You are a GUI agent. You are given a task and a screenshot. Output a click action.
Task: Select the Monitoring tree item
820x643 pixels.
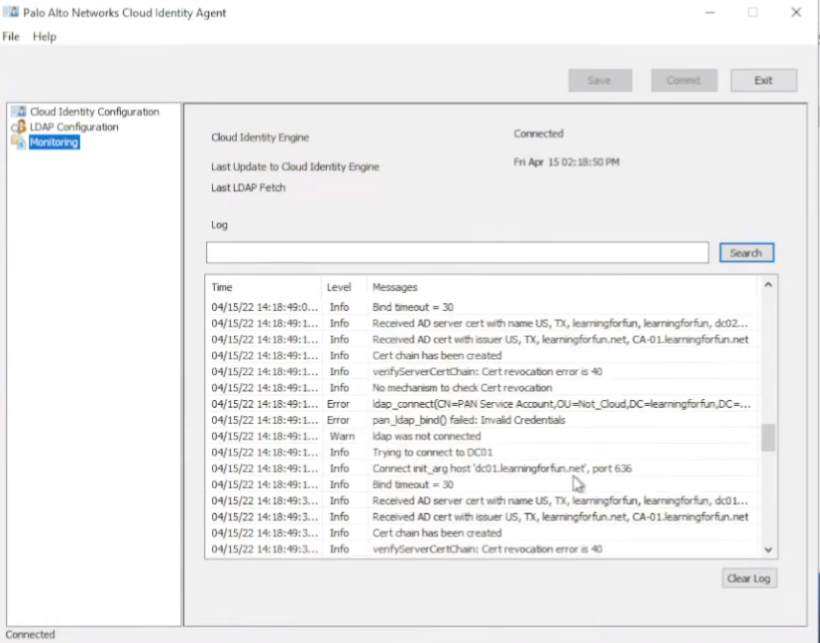coord(54,142)
